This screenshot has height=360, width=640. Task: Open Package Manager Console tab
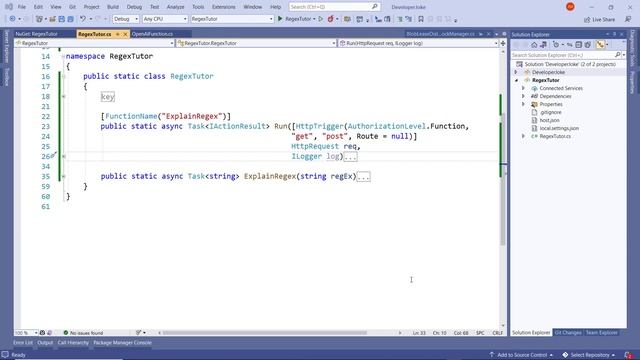pos(122,343)
